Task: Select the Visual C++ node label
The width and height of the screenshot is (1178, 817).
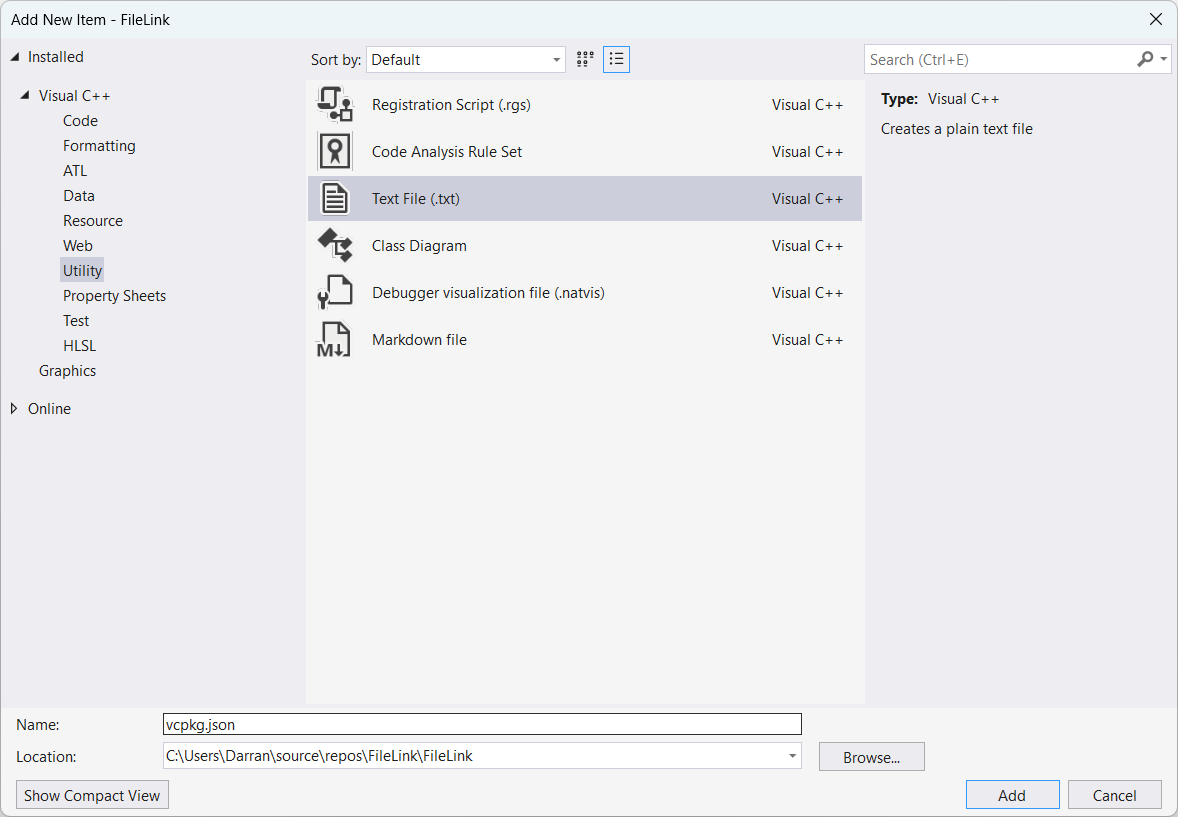Action: pyautogui.click(x=74, y=95)
